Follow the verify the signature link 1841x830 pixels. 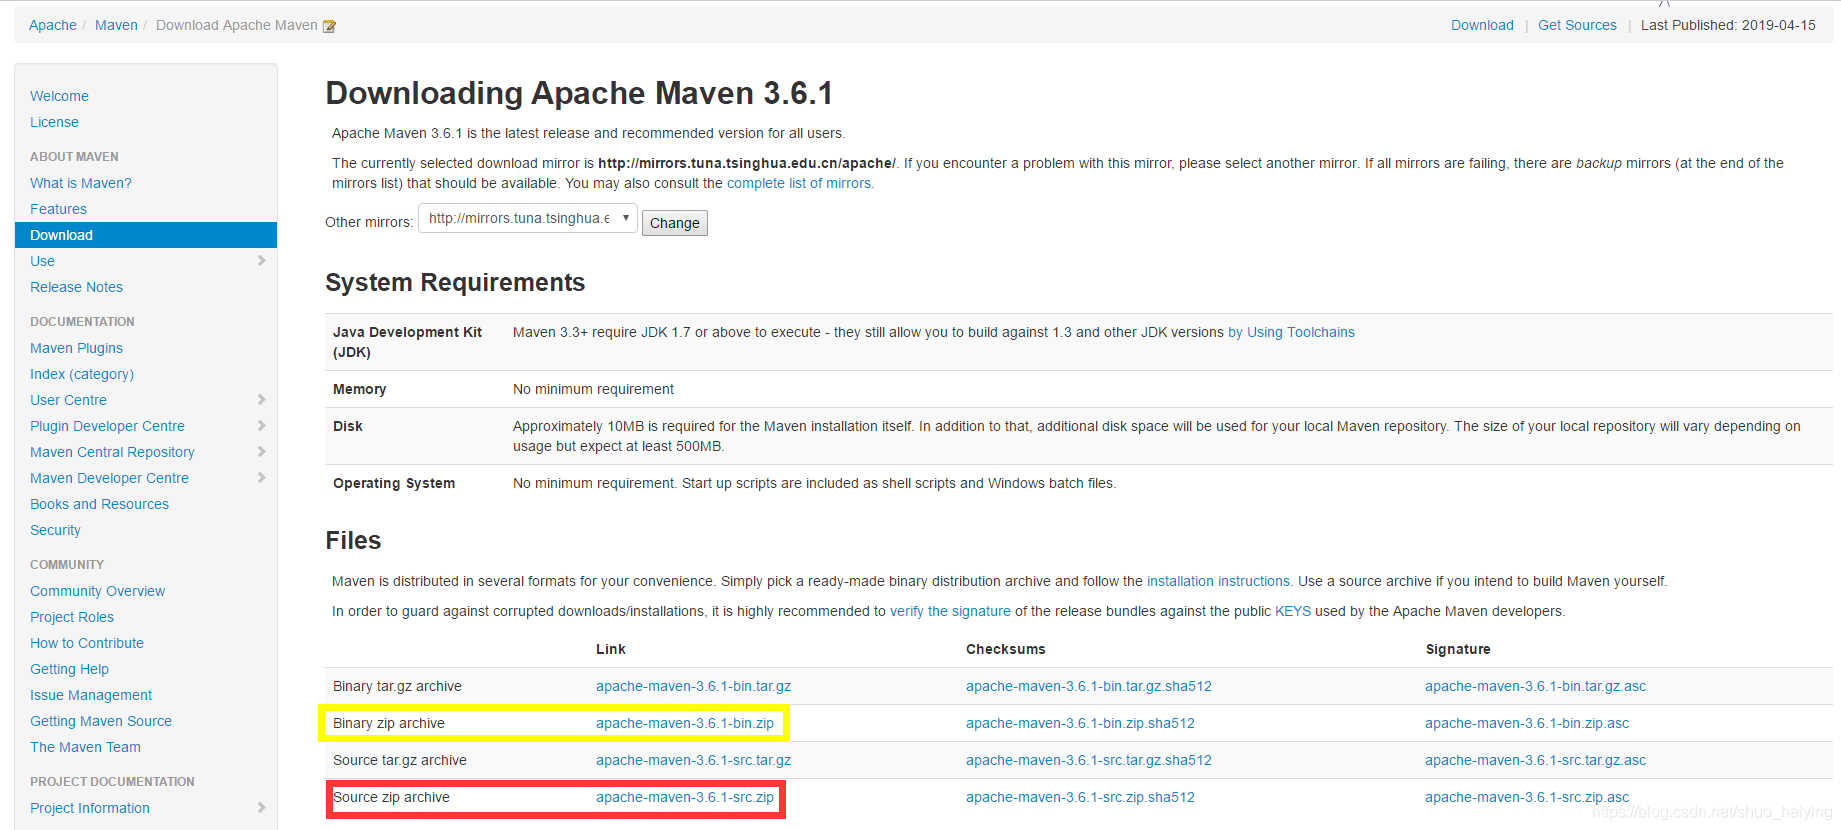(950, 611)
